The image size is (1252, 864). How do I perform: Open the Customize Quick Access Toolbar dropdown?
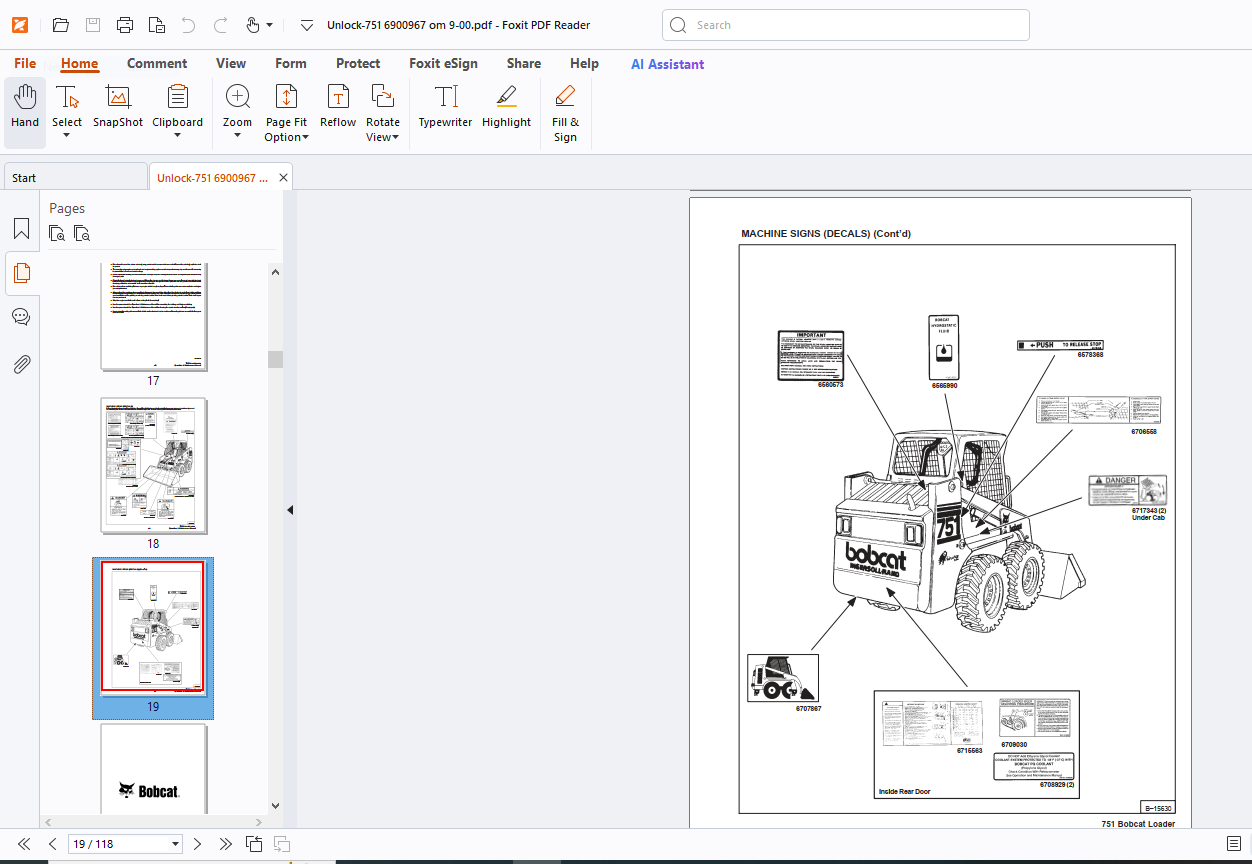tap(307, 25)
